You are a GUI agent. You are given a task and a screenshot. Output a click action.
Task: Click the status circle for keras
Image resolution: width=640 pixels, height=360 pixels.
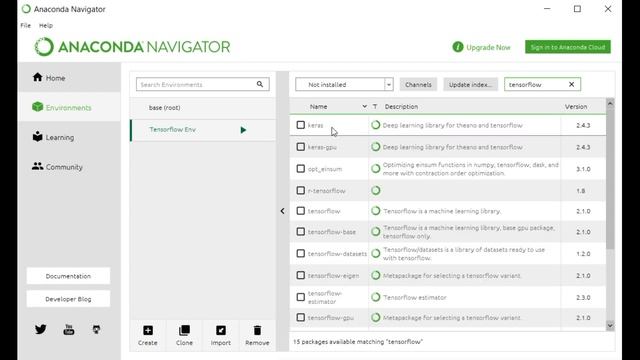pyautogui.click(x=376, y=125)
